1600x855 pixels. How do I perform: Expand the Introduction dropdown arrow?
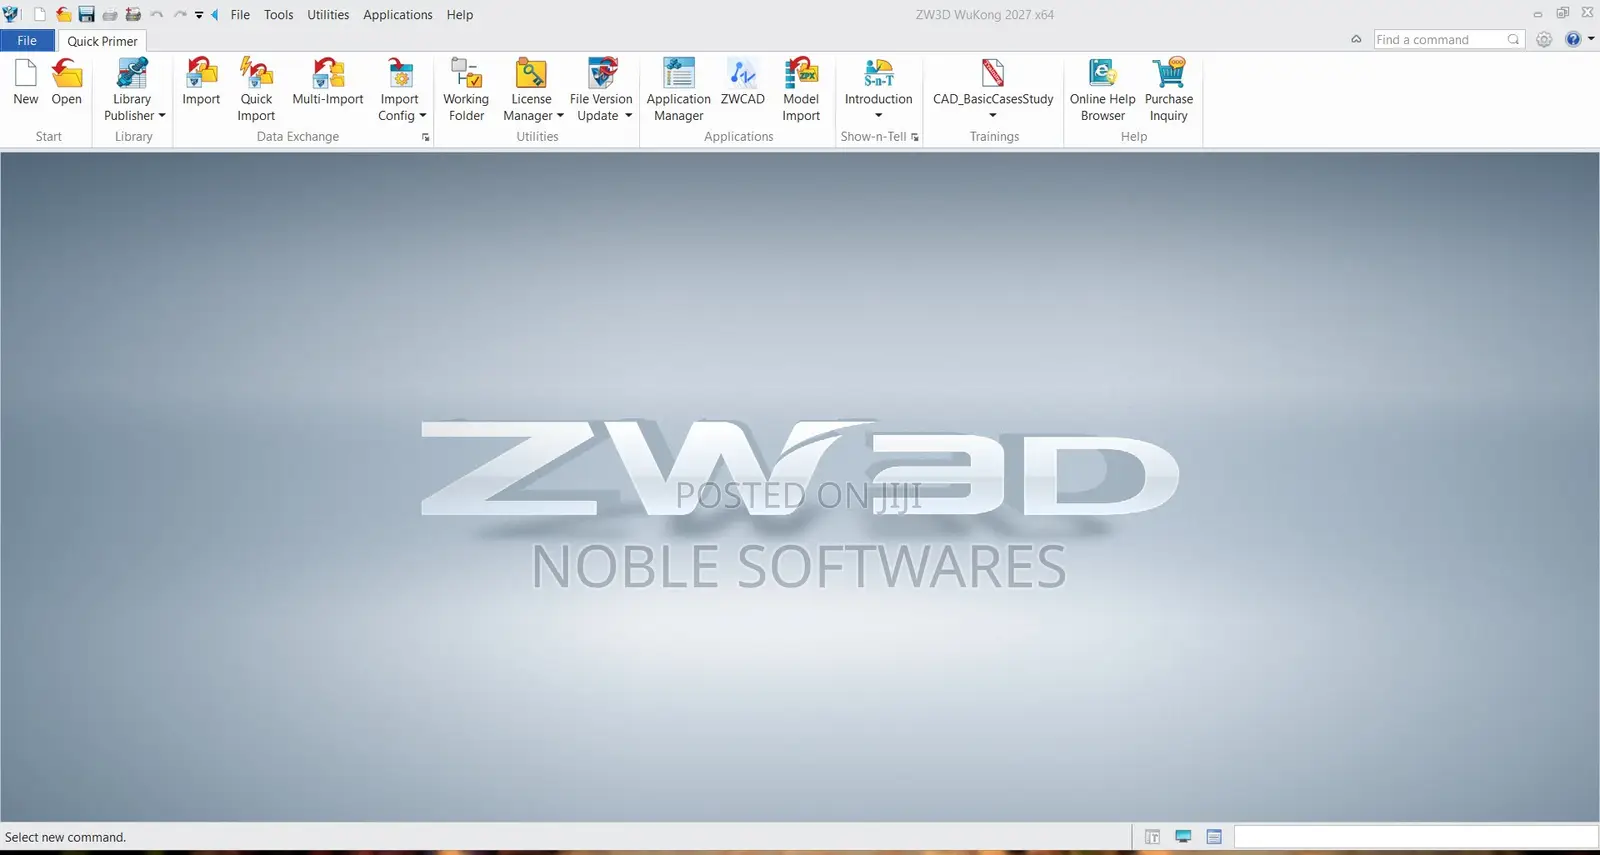(x=879, y=116)
